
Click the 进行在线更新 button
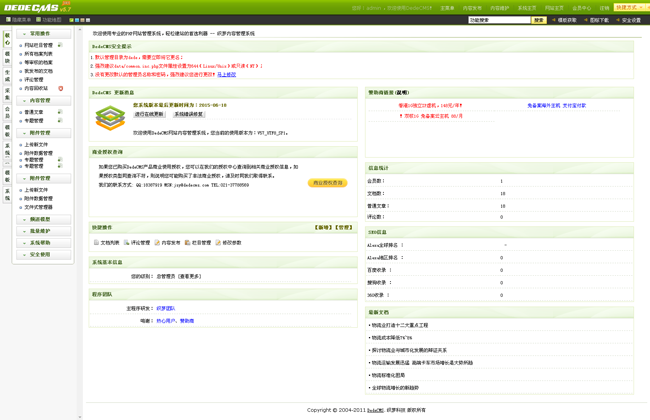pyautogui.click(x=149, y=114)
